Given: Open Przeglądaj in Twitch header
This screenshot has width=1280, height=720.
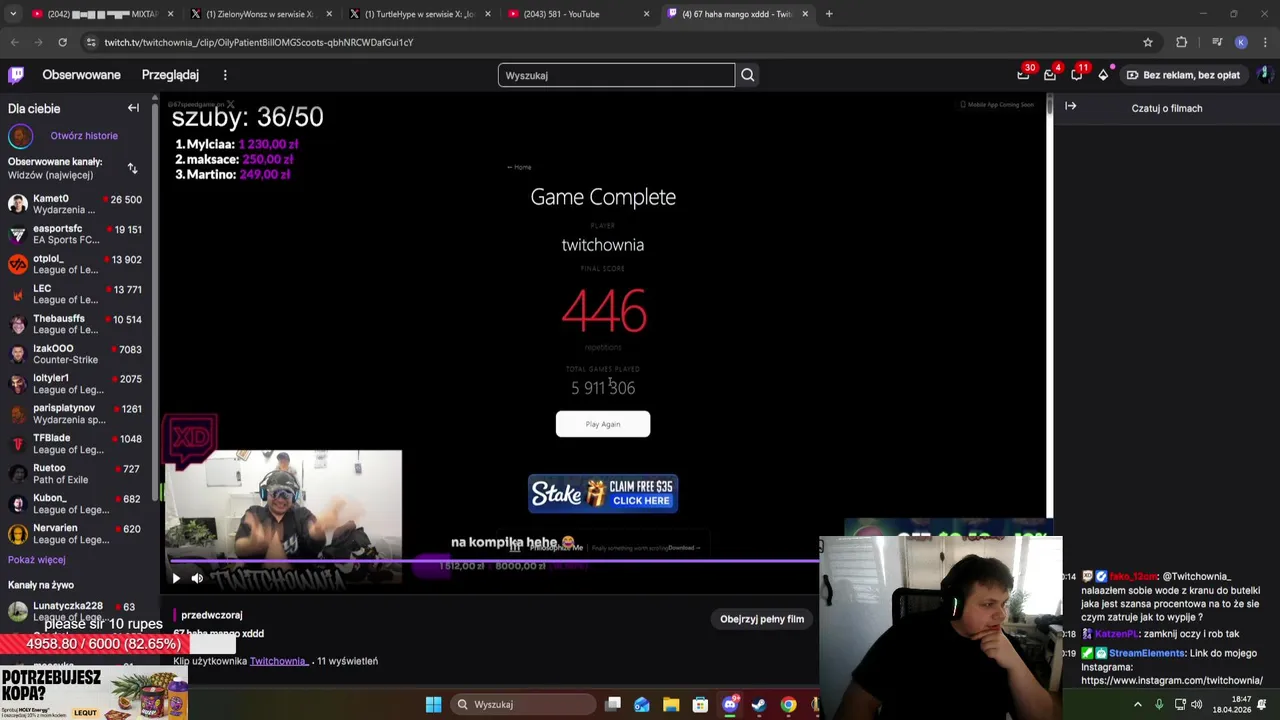Looking at the screenshot, I should [170, 75].
